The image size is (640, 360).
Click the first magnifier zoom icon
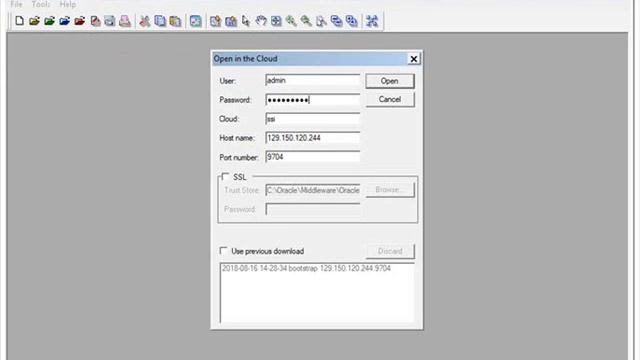(x=291, y=21)
